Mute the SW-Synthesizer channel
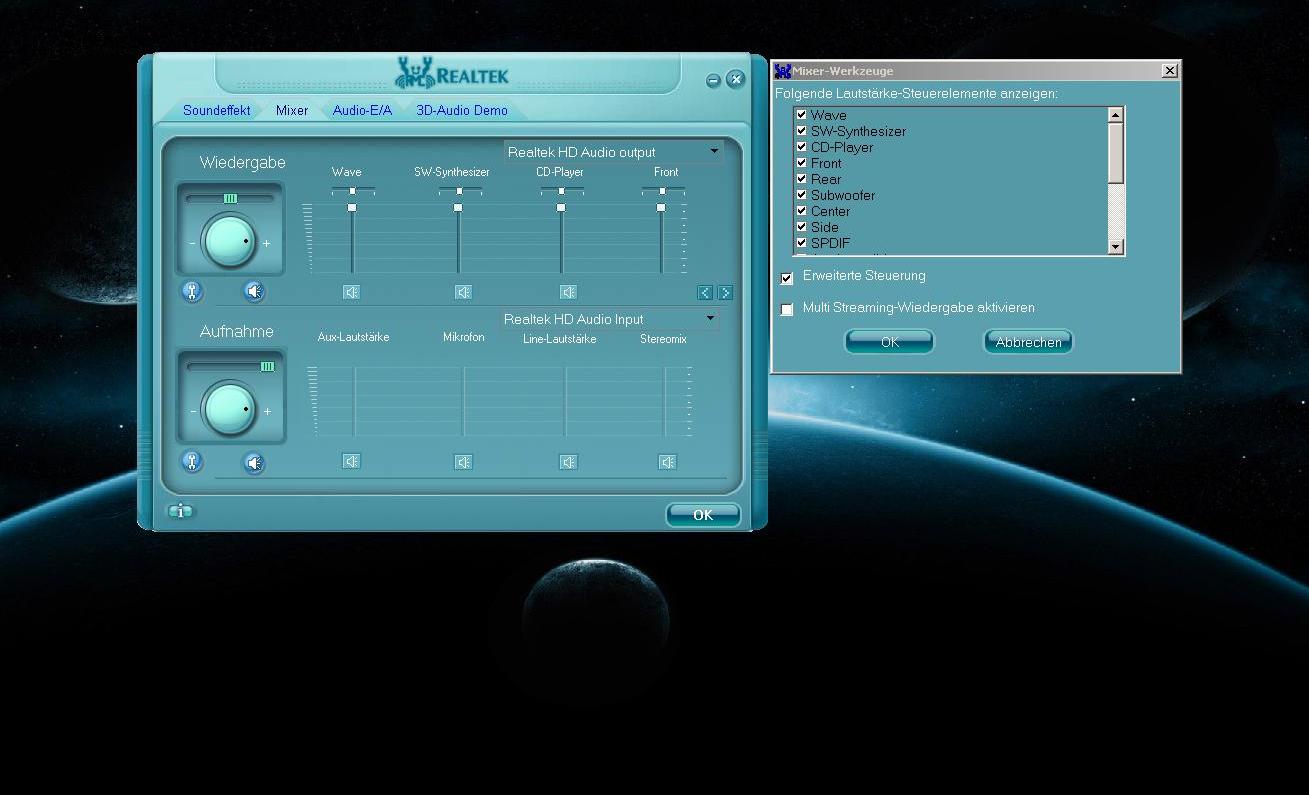 click(463, 292)
